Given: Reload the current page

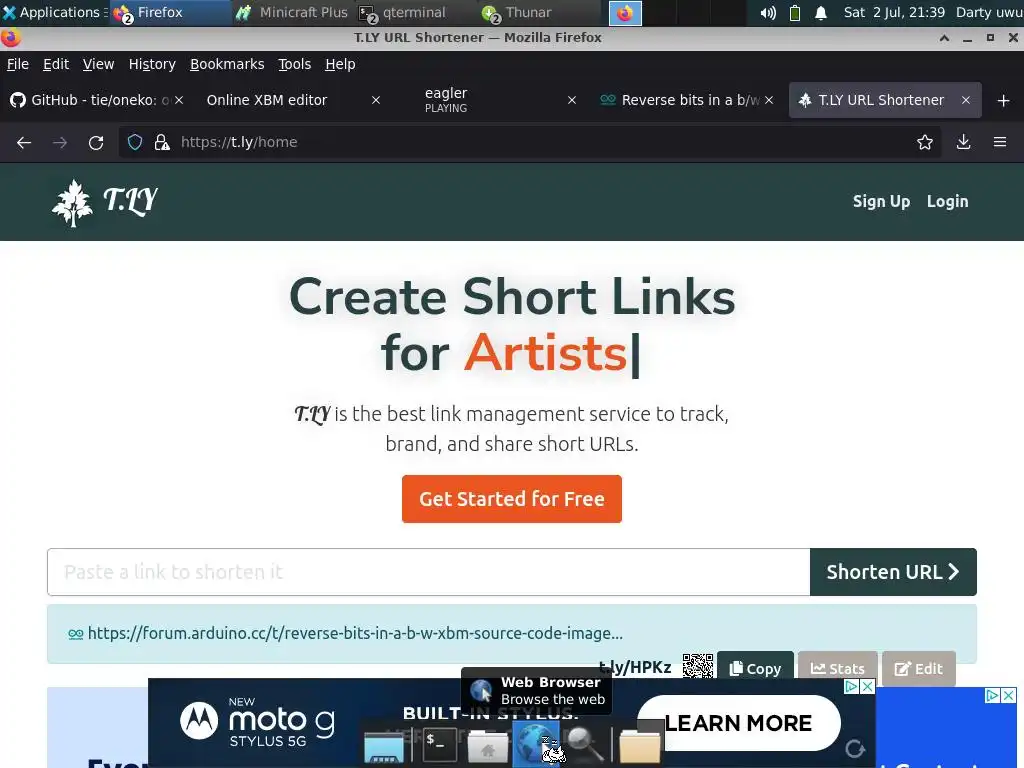Looking at the screenshot, I should click(96, 142).
